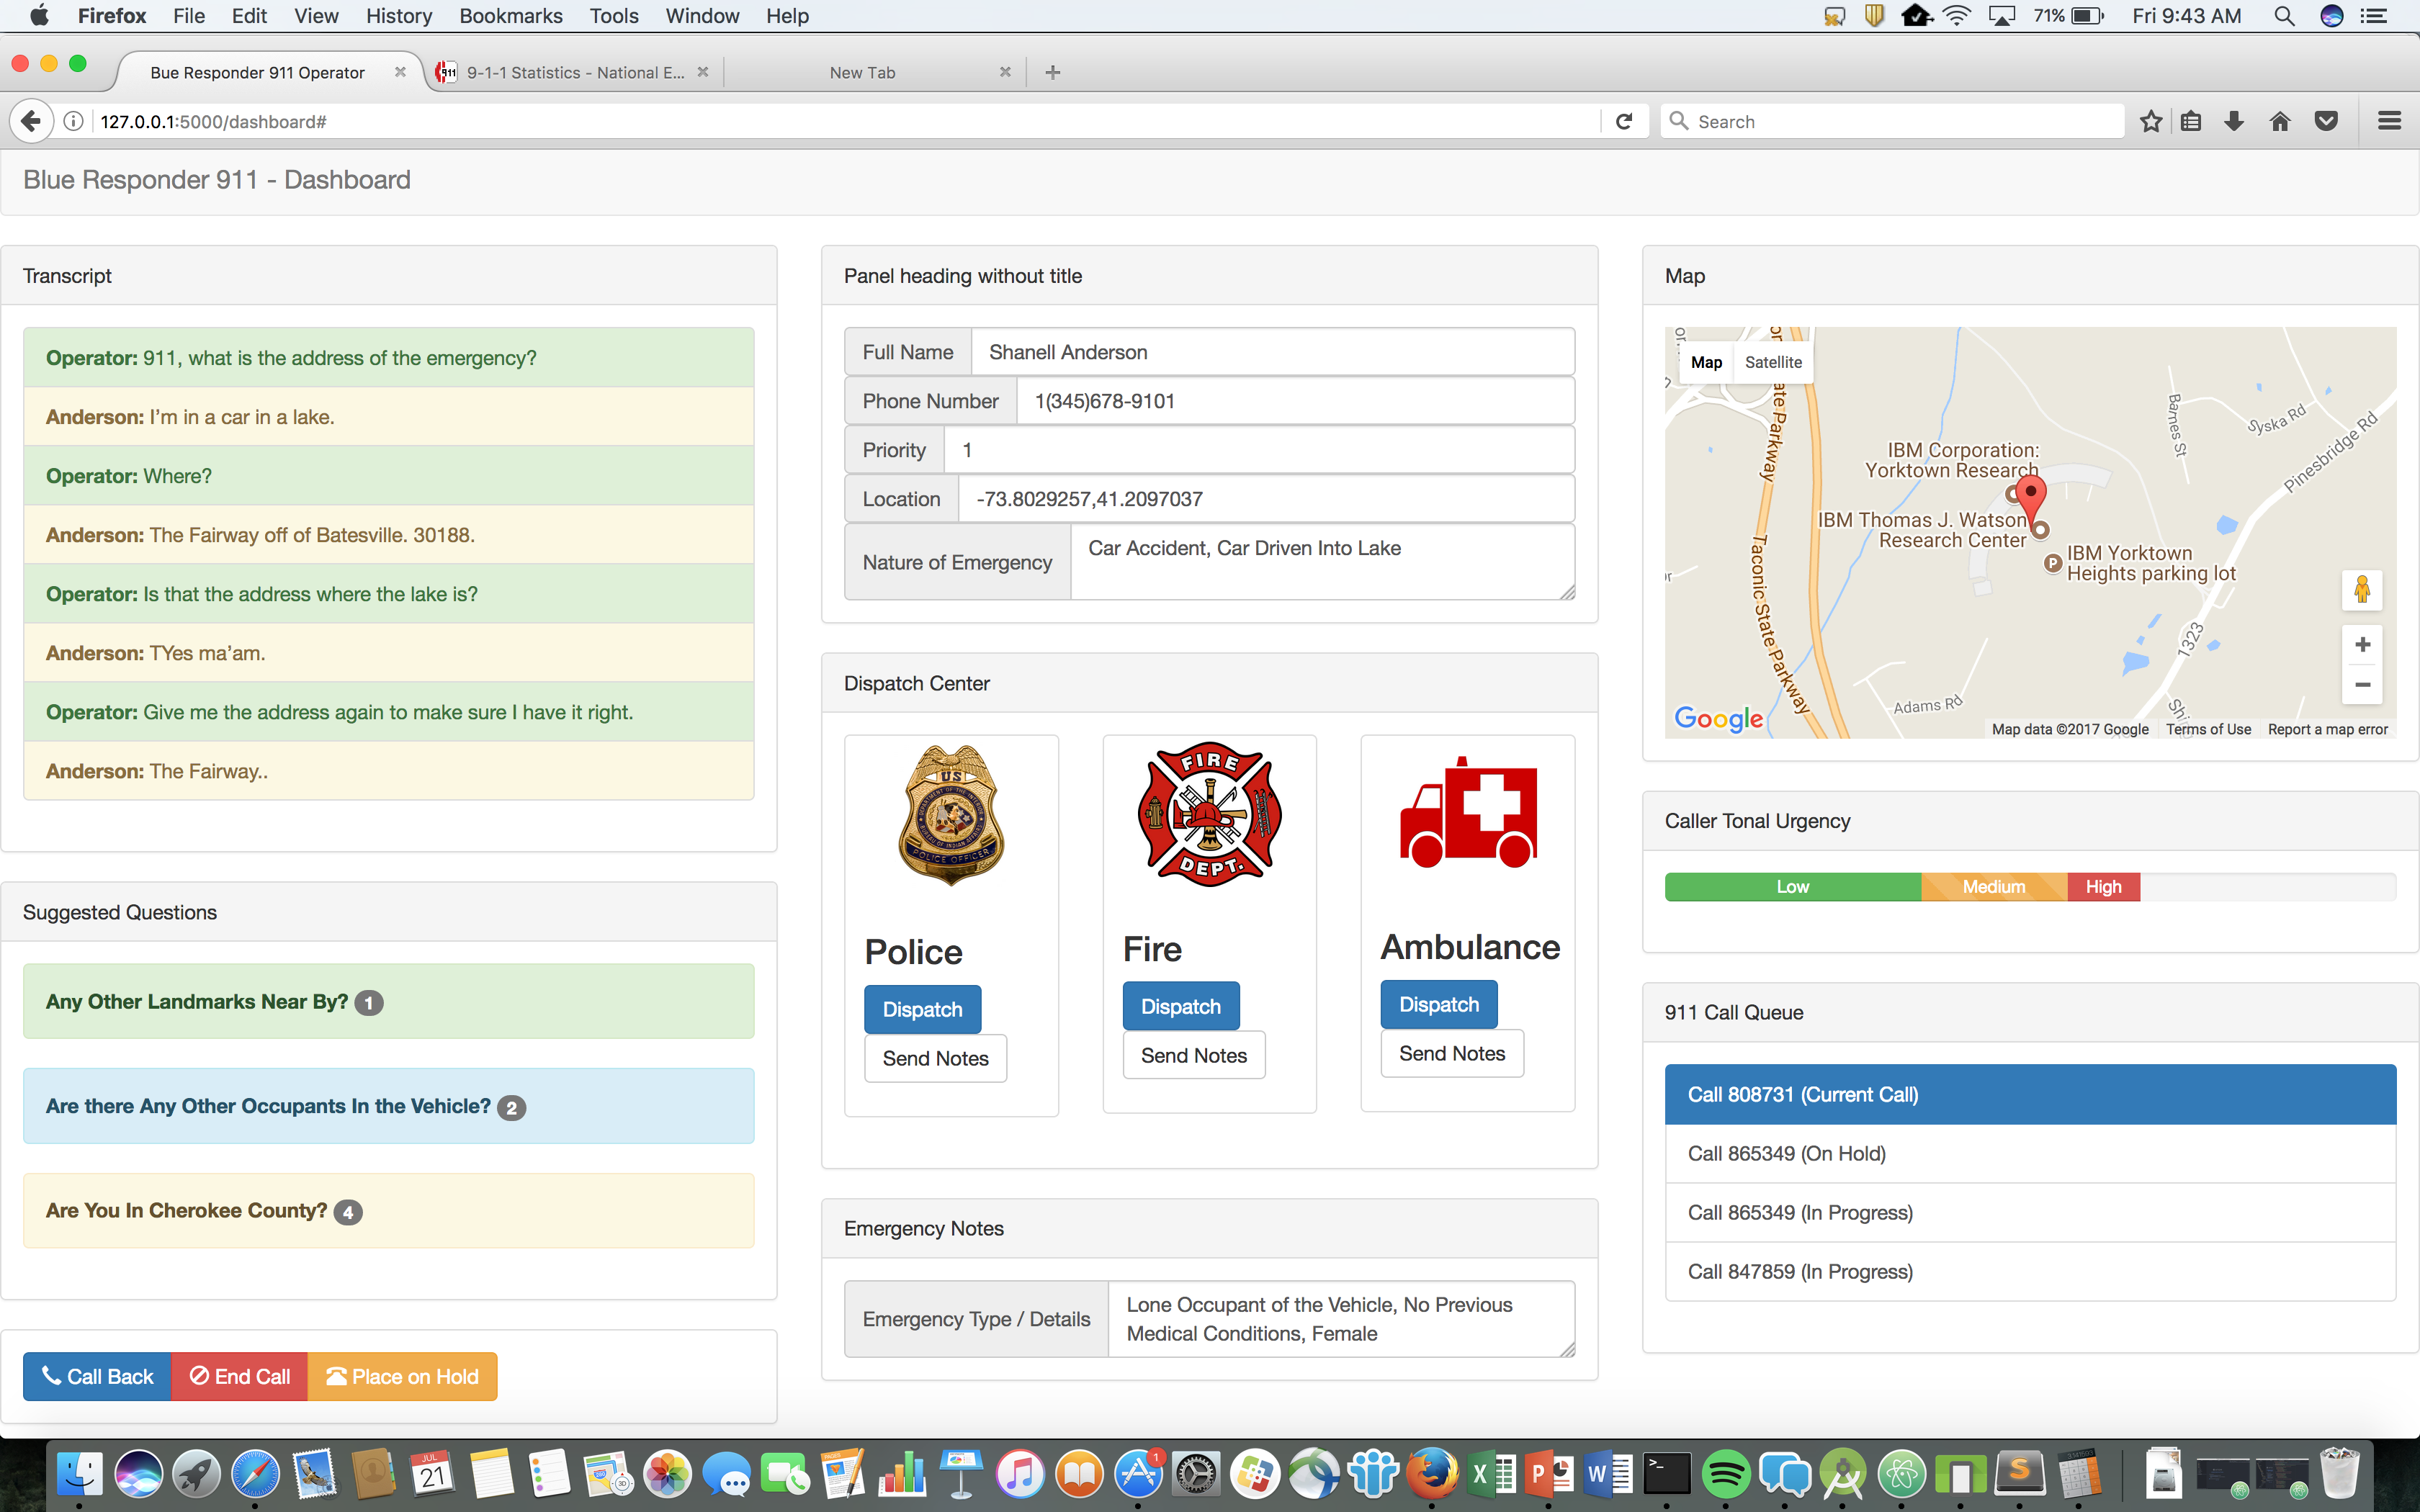
Task: Select the Street View pegman icon
Action: [2362, 589]
